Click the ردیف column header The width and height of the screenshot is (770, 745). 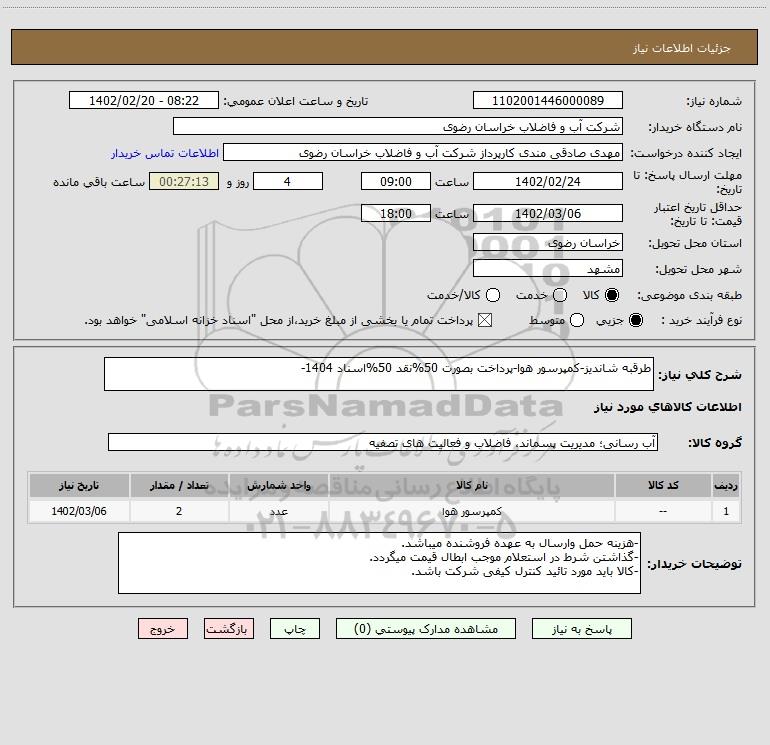[726, 485]
